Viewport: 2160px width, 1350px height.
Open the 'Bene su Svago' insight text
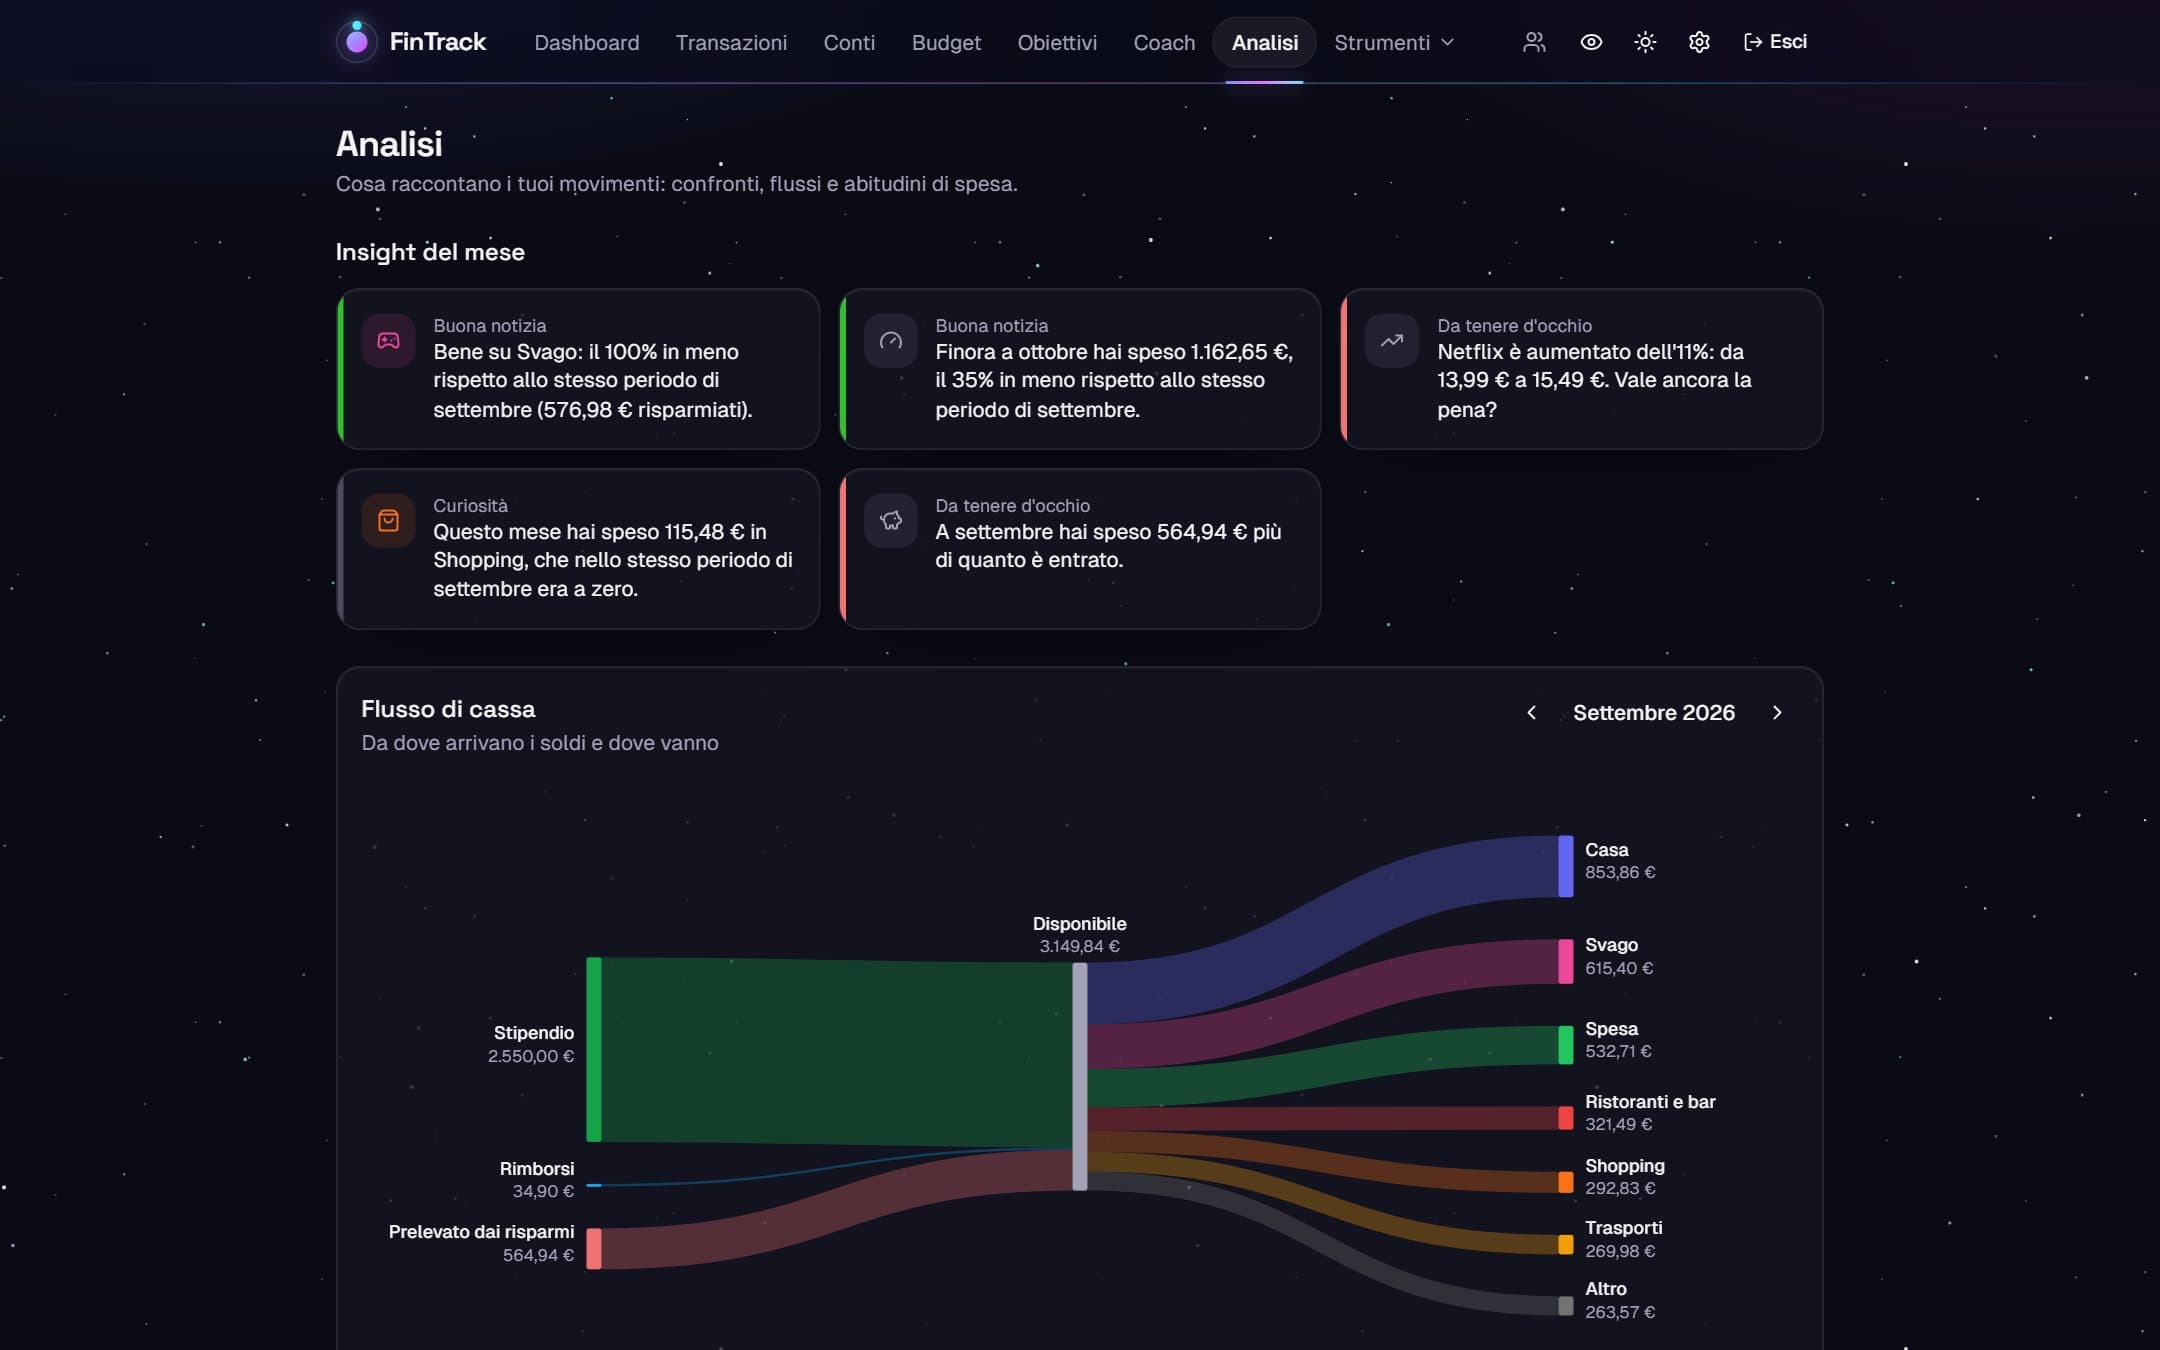[593, 380]
